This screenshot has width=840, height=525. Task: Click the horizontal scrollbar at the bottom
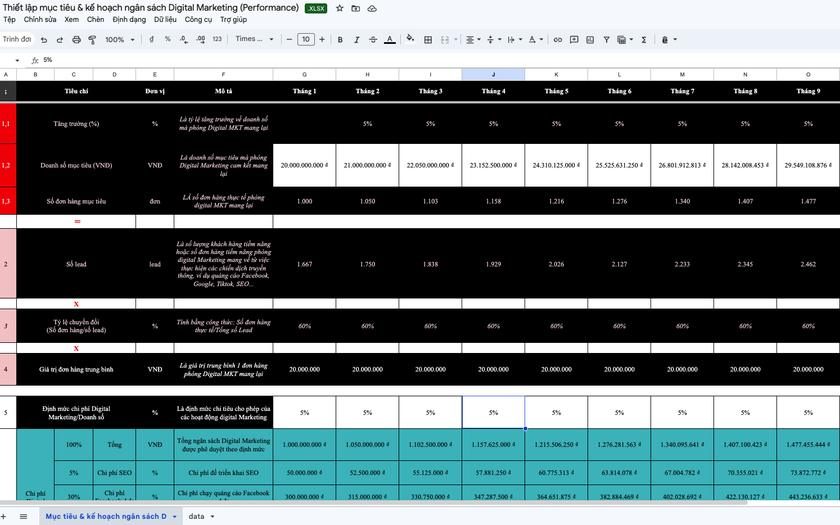coord(373,503)
